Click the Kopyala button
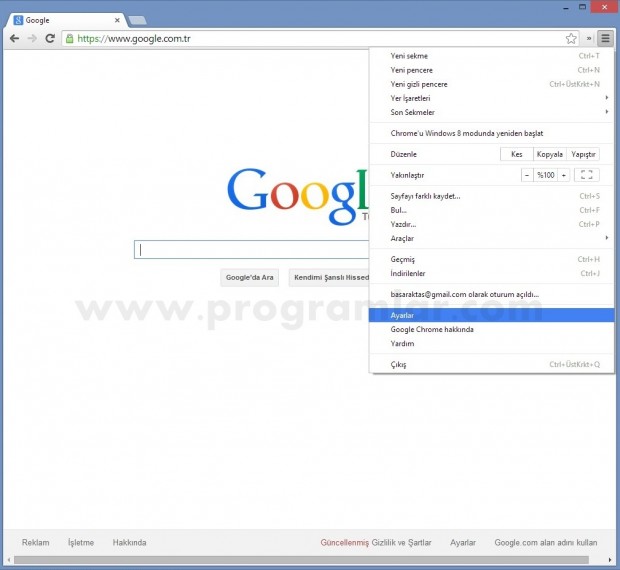 pos(550,154)
